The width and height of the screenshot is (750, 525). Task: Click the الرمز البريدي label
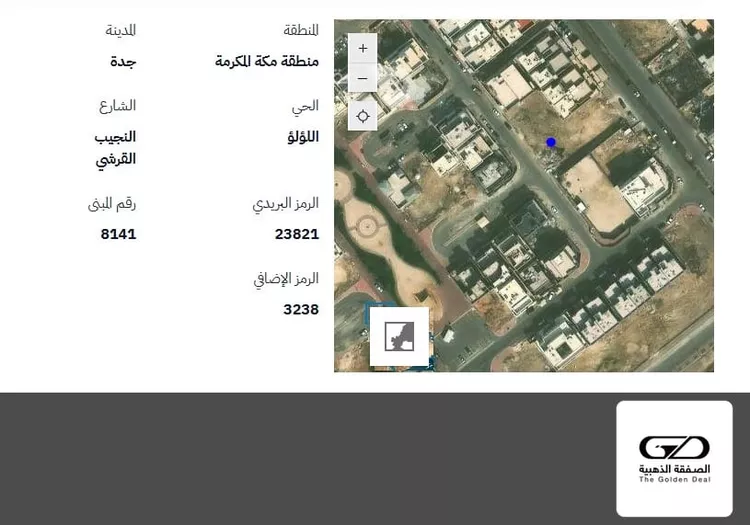click(286, 204)
